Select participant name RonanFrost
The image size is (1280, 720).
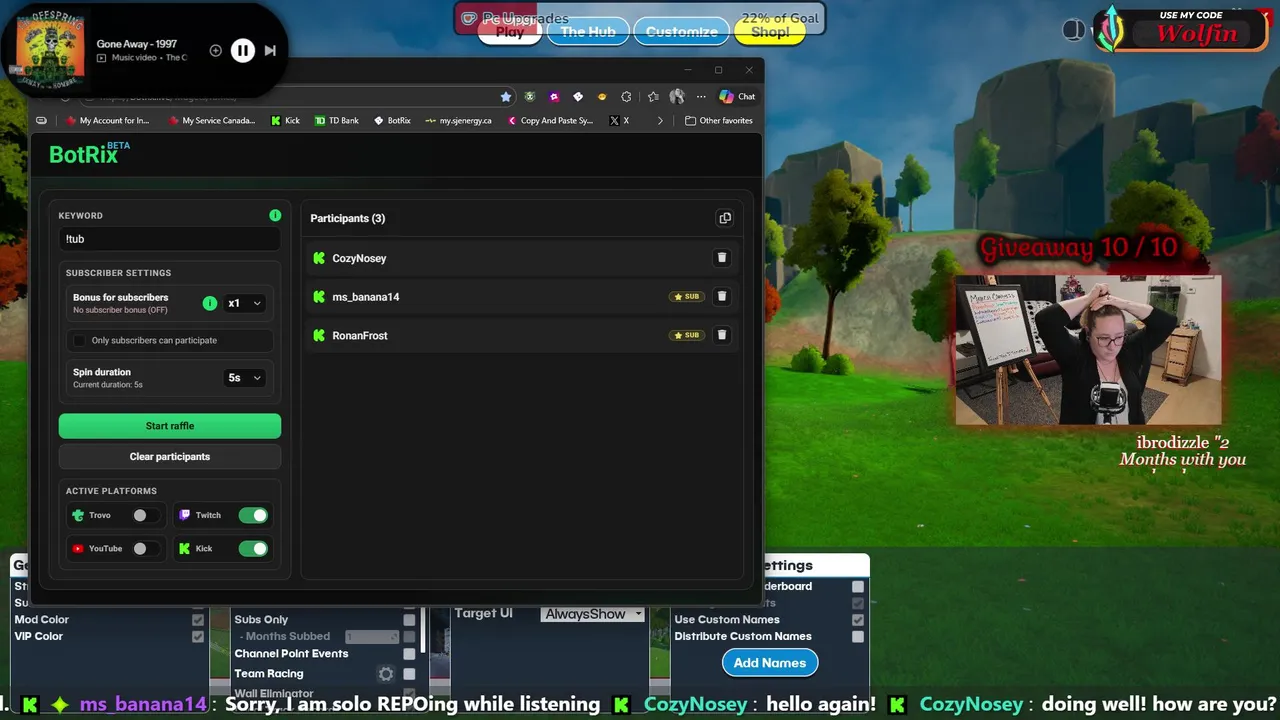[360, 336]
